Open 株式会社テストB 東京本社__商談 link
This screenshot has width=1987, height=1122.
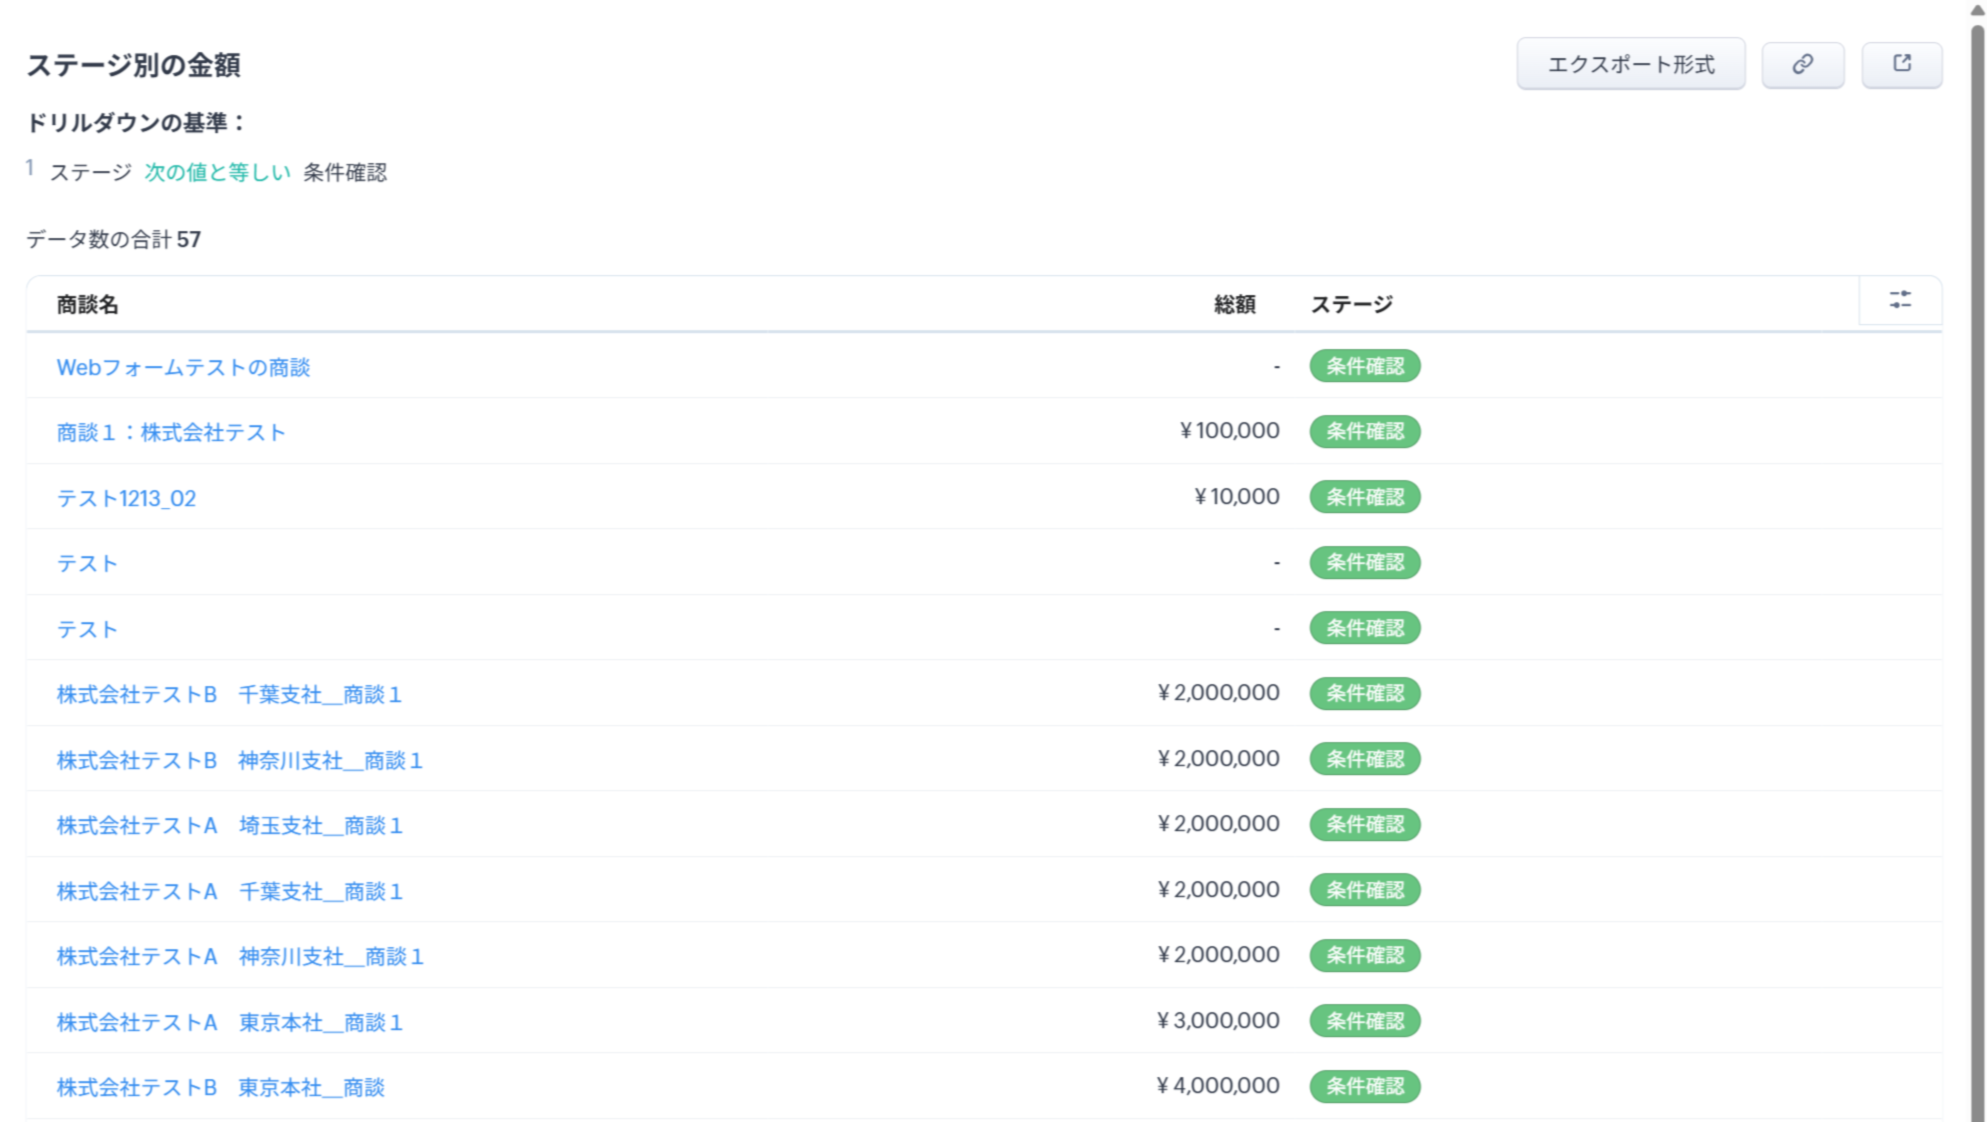click(220, 1087)
